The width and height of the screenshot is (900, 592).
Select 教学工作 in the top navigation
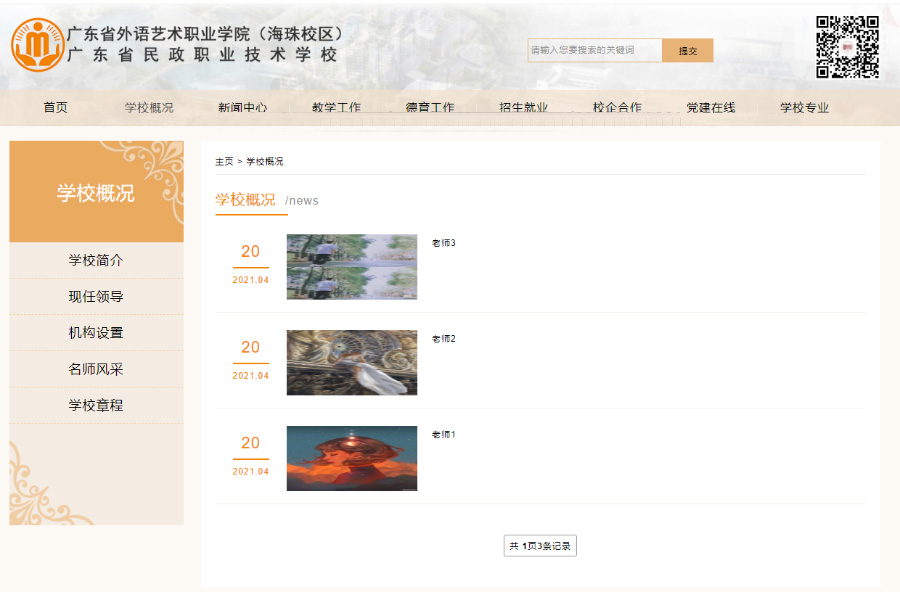click(336, 108)
